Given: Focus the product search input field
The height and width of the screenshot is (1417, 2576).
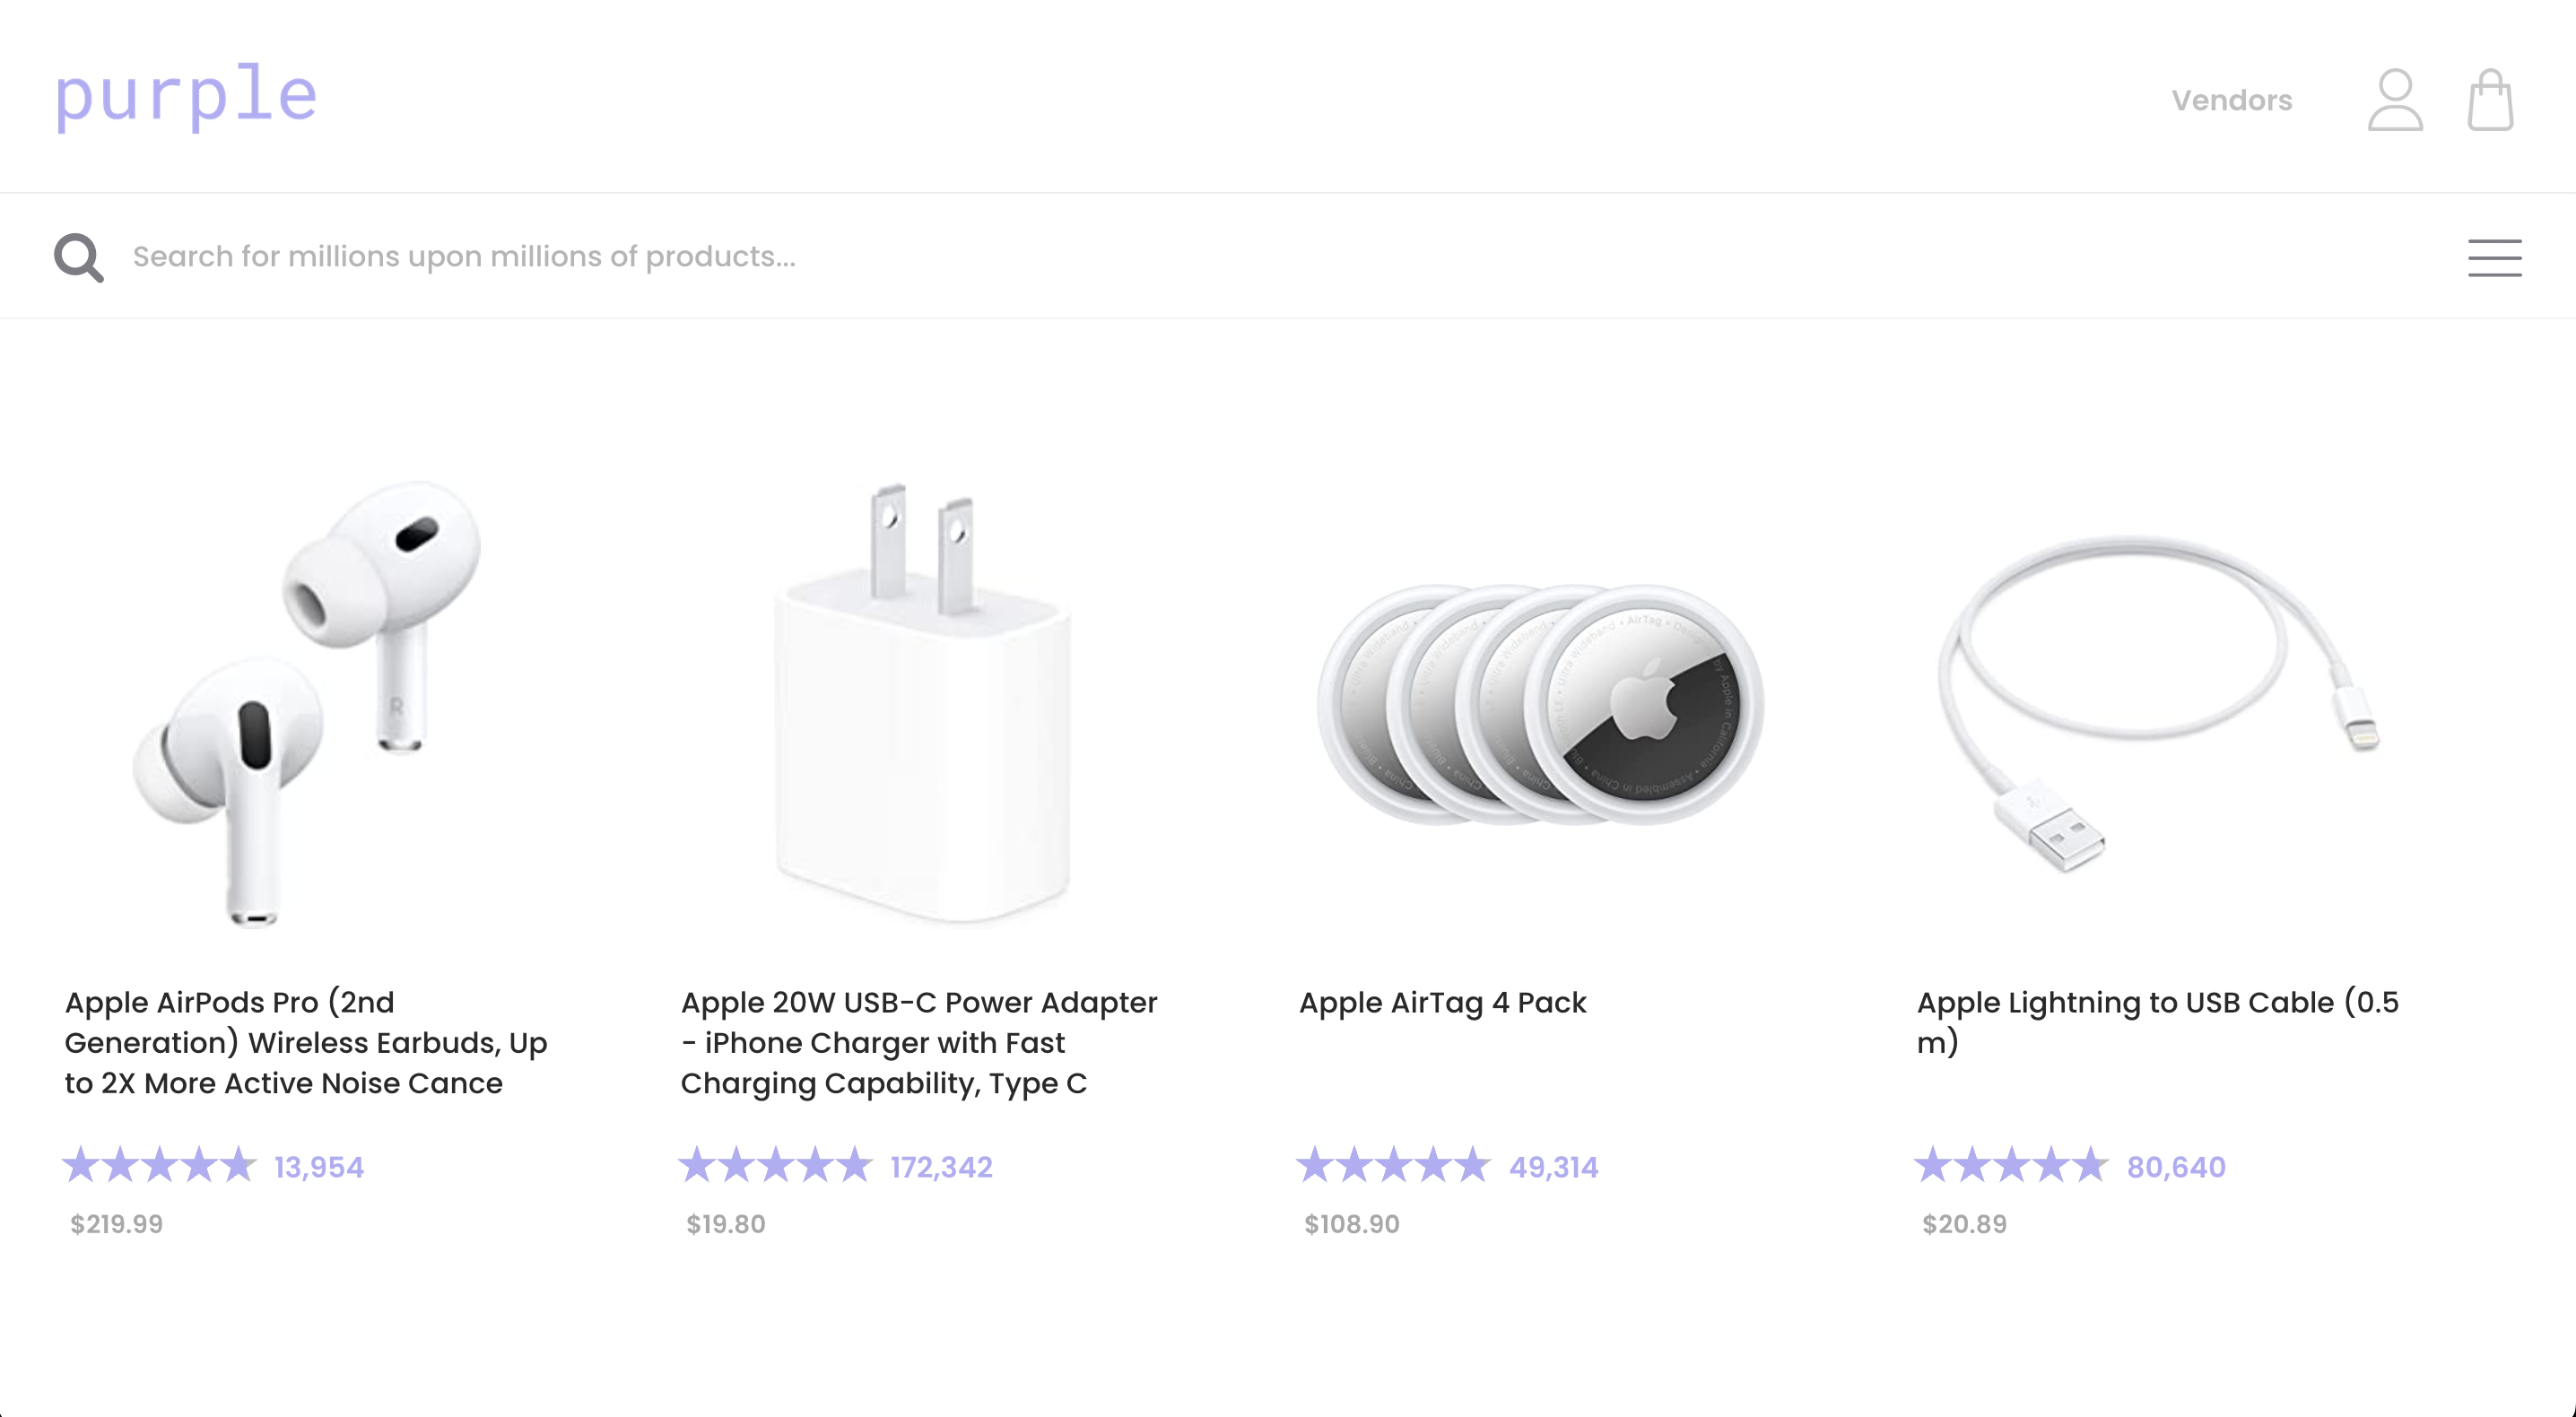Looking at the screenshot, I should 1280,257.
